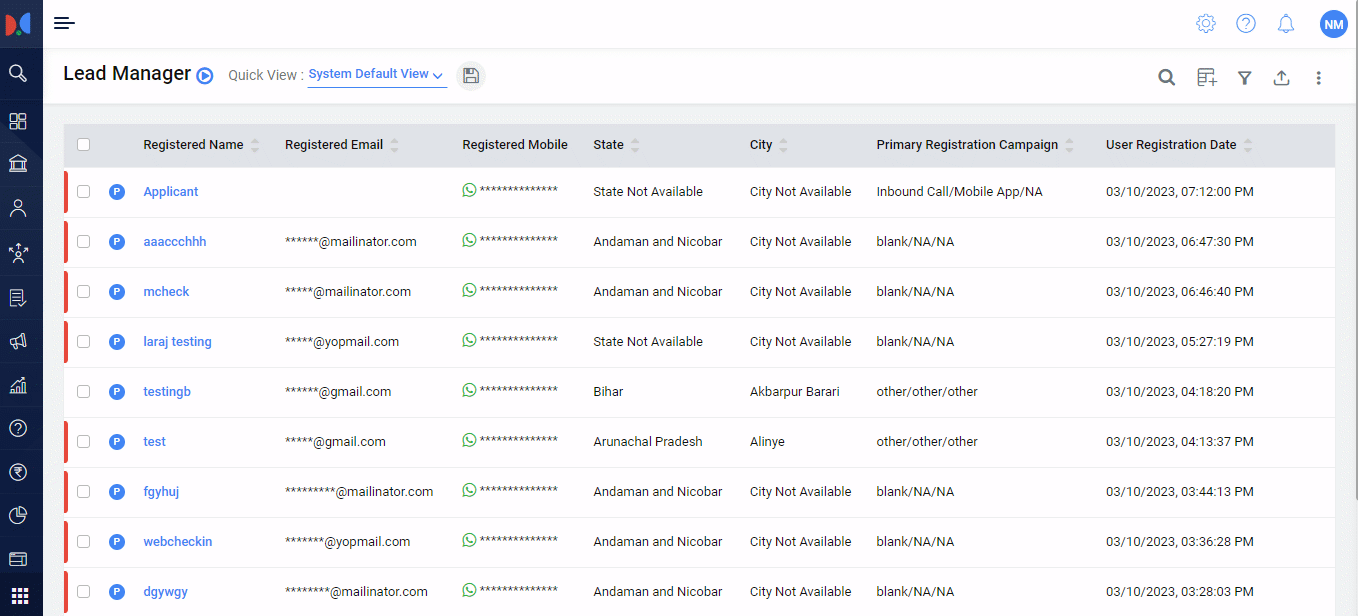This screenshot has height=616, width=1358.
Task: Open the pie chart icon in sidebar
Action: coord(18,515)
